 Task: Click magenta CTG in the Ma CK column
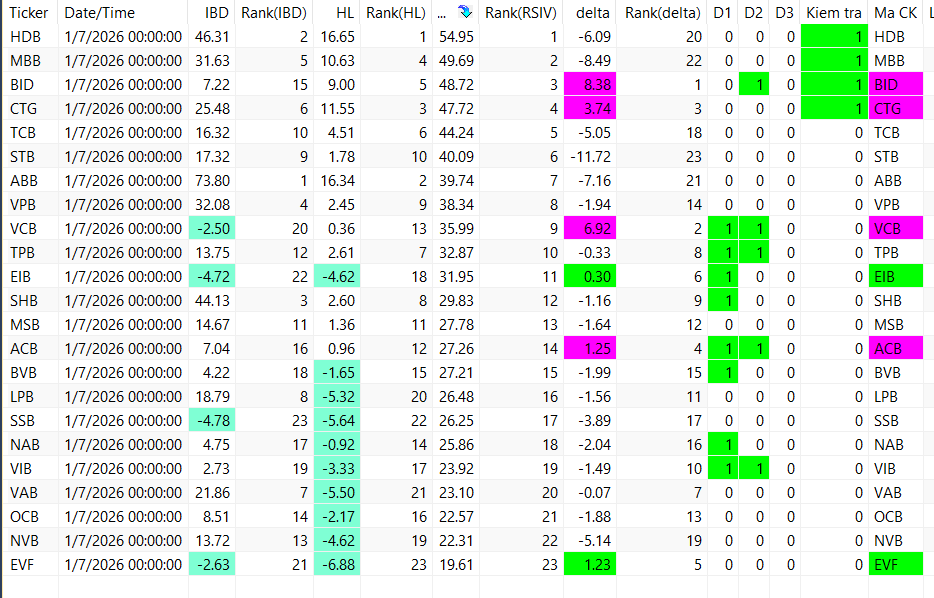(896, 109)
